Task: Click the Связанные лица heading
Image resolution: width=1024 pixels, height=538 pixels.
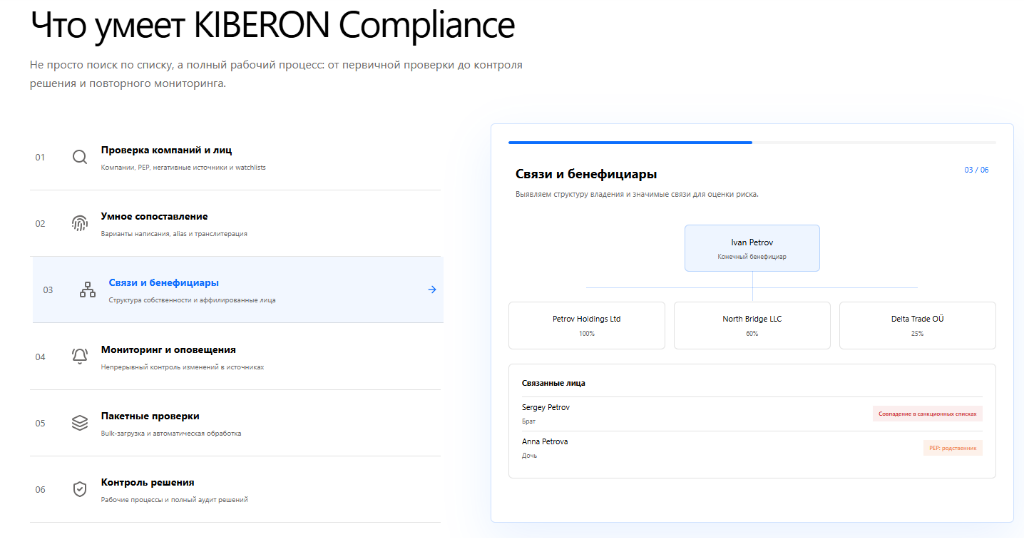Action: (x=553, y=383)
